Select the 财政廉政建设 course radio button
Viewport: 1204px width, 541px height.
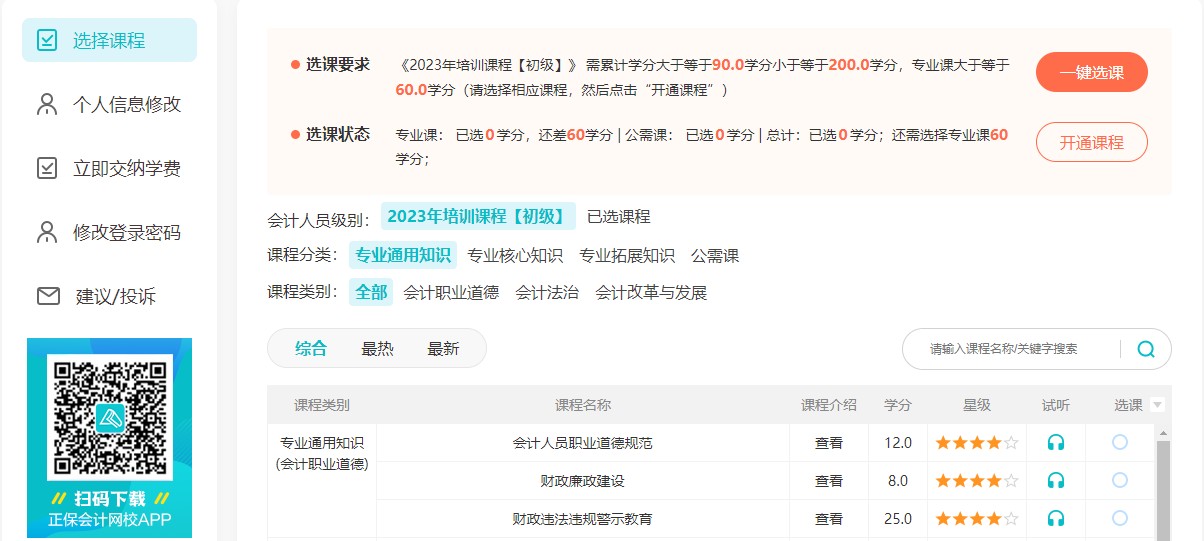(1120, 480)
